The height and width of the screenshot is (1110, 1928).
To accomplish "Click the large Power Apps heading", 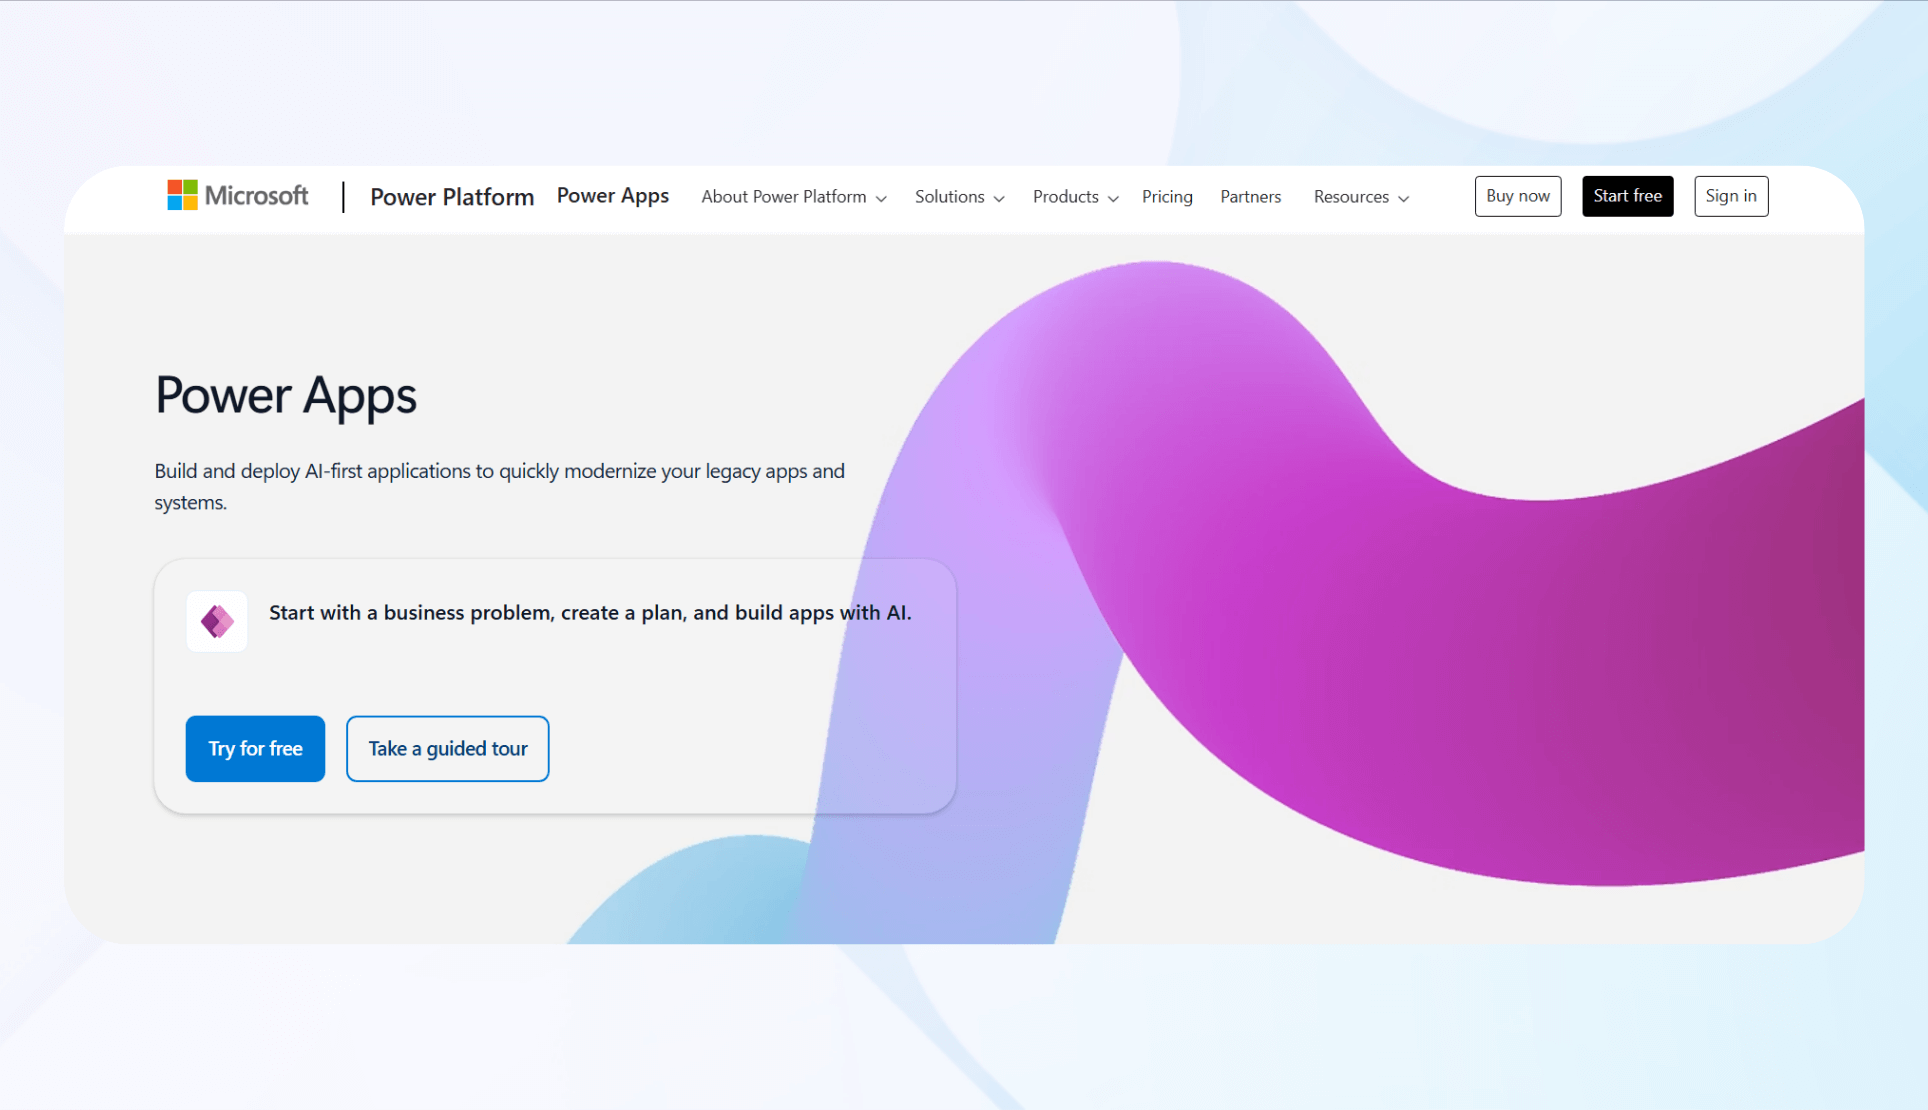I will click(x=286, y=395).
